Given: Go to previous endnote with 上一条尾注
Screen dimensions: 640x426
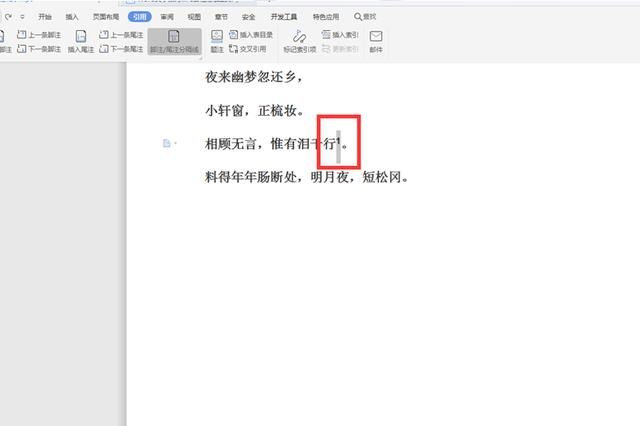Looking at the screenshot, I should click(122, 35).
